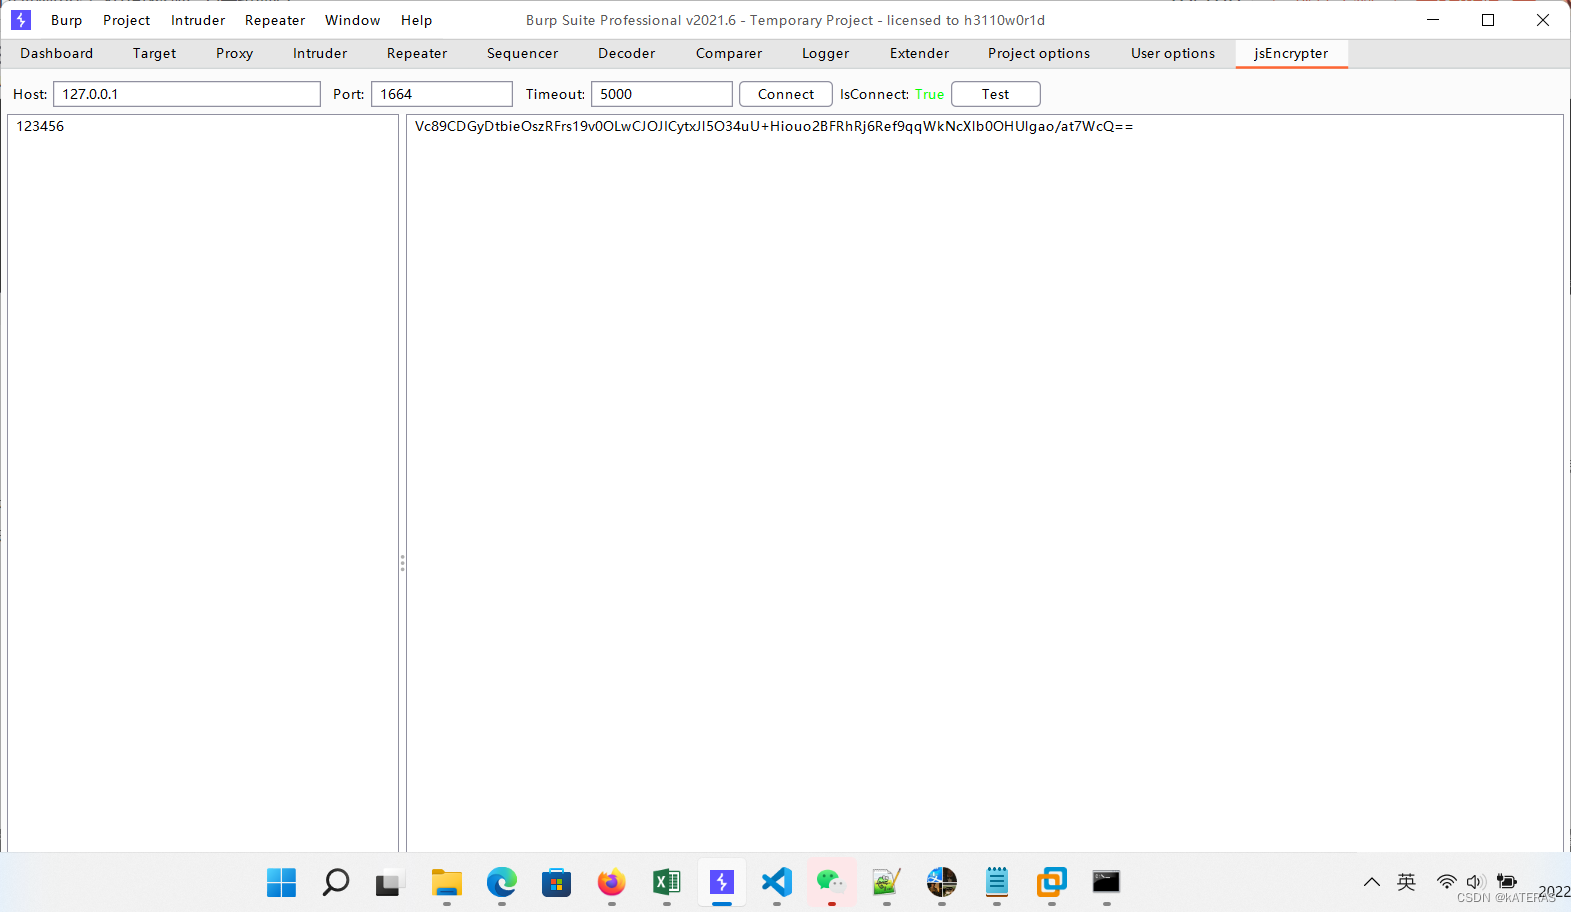Click the Test button
This screenshot has width=1571, height=912.
point(996,94)
